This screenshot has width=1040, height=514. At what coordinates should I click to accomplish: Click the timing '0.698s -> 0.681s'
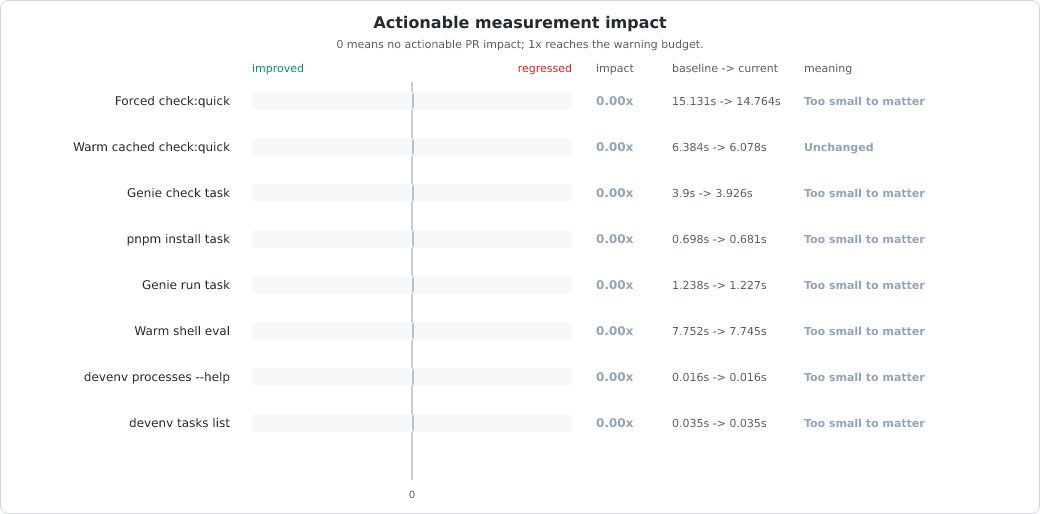pos(719,239)
